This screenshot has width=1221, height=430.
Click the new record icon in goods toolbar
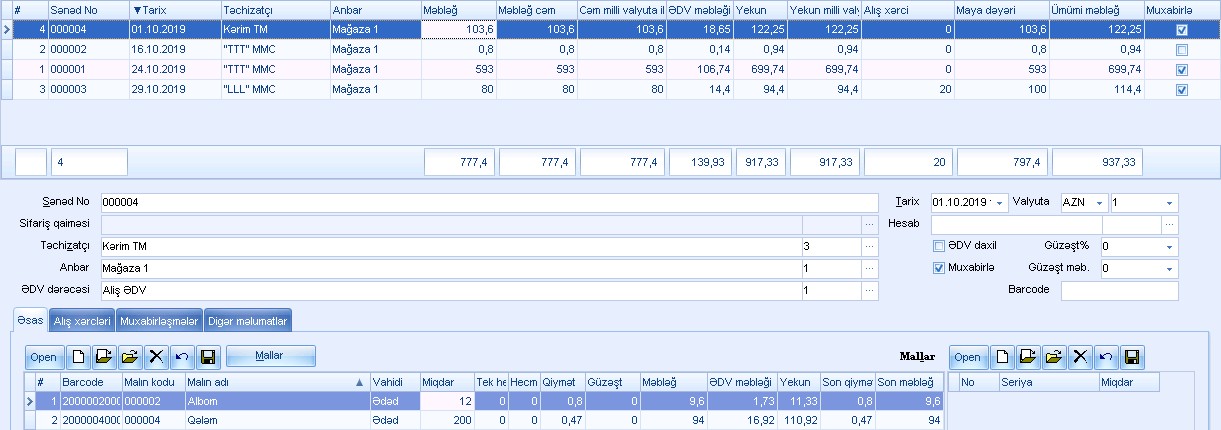(78, 356)
